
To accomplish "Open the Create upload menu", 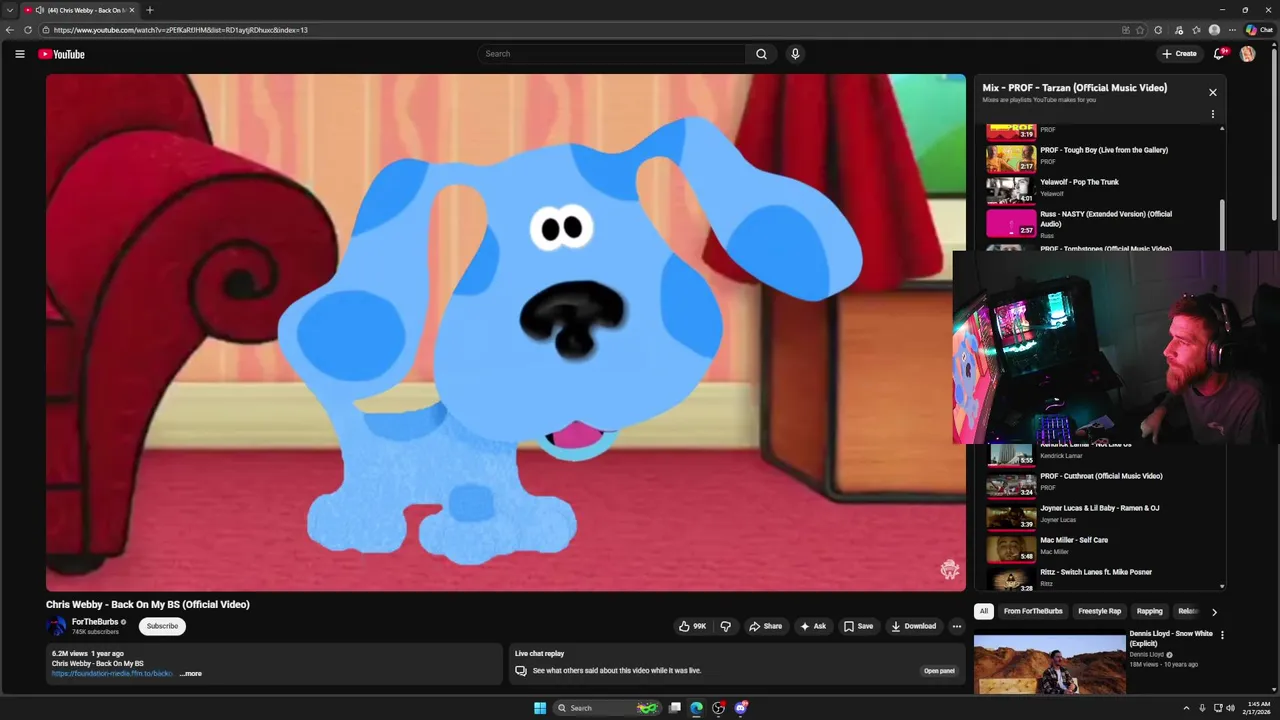I will (x=1179, y=54).
